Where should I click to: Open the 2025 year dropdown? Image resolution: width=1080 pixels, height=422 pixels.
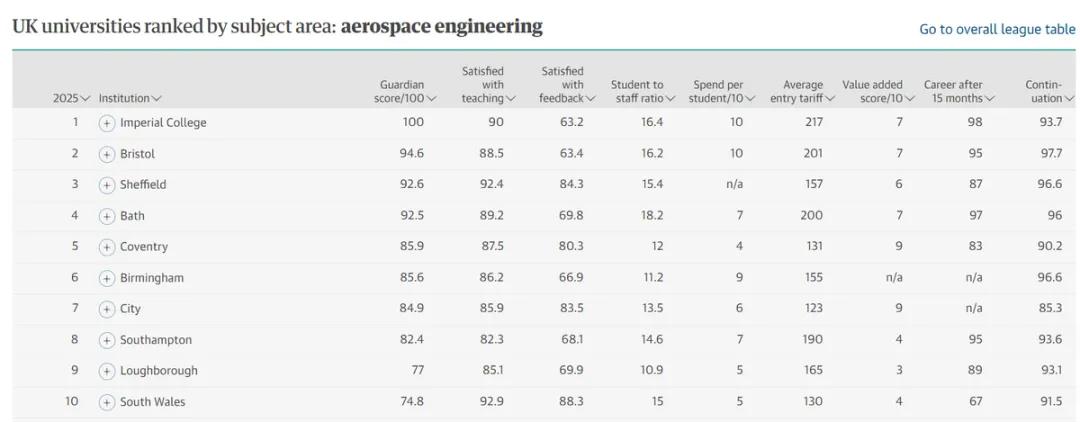coord(72,98)
